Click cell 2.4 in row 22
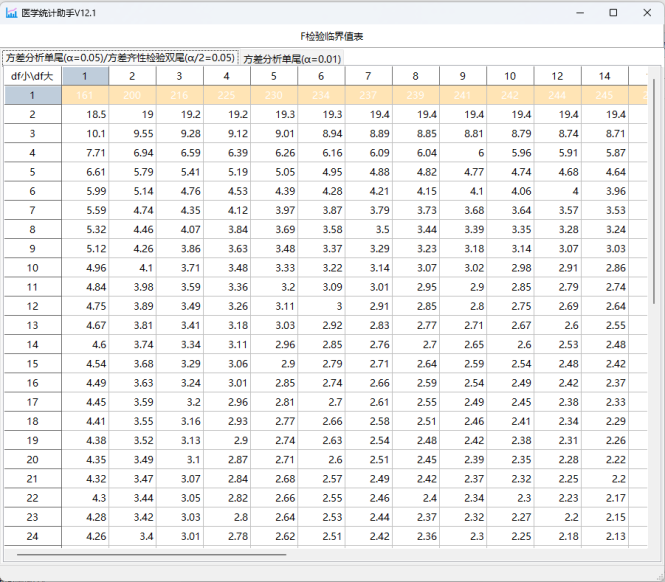Viewport: 665px width, 582px height. 416,498
